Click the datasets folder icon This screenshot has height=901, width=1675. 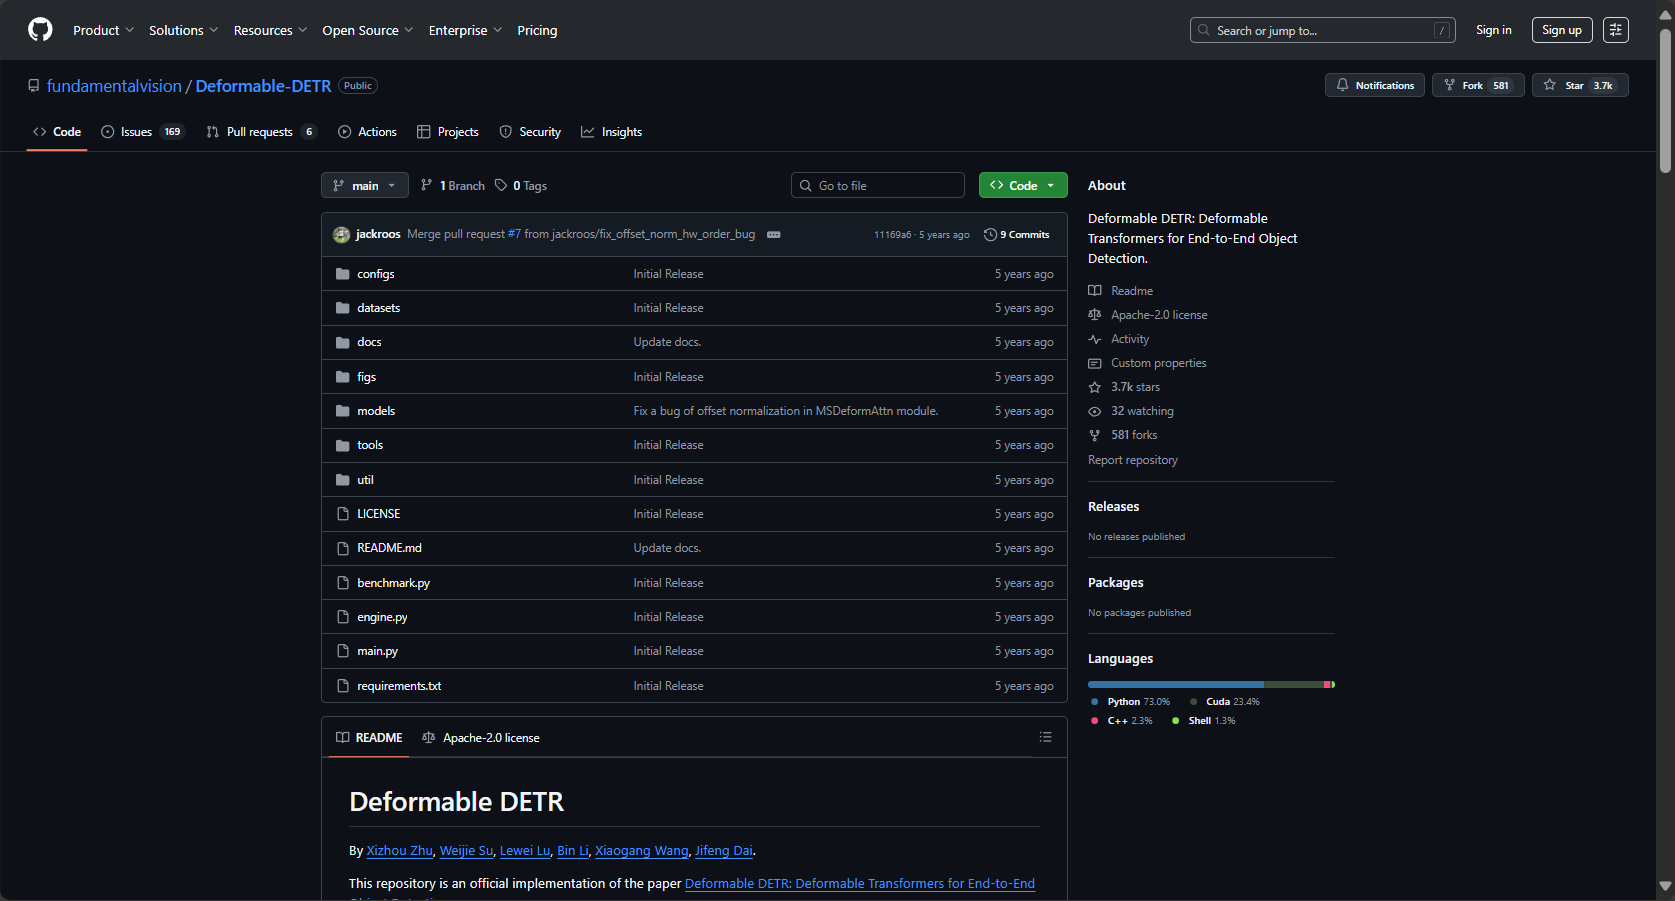pos(343,308)
